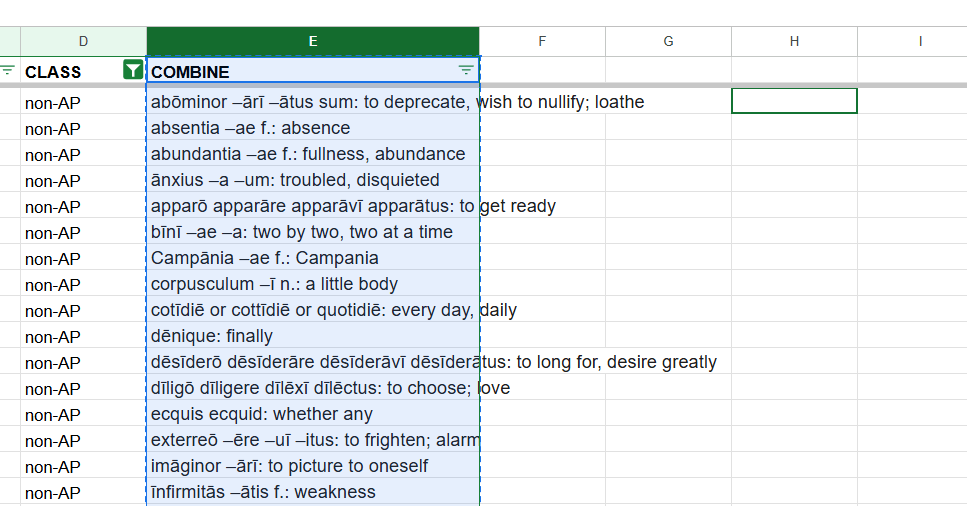Select the 'ānxius –a –um: troubled, disquieted' cell

[312, 180]
